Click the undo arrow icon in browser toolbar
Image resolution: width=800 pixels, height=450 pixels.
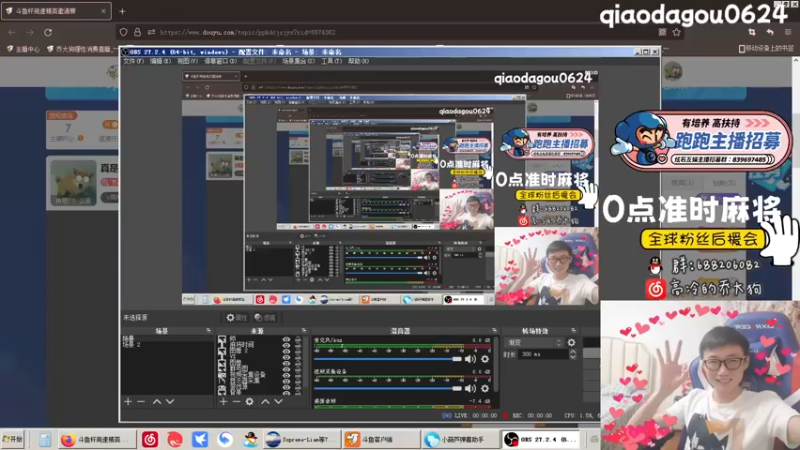coord(770,32)
